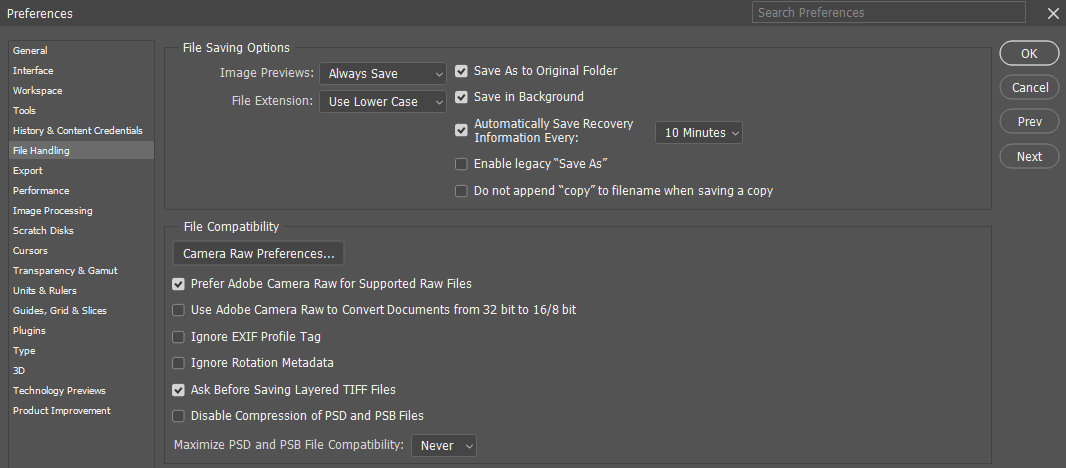Enable legacy "Save As" checkbox
Image resolution: width=1066 pixels, height=468 pixels.
tap(461, 163)
